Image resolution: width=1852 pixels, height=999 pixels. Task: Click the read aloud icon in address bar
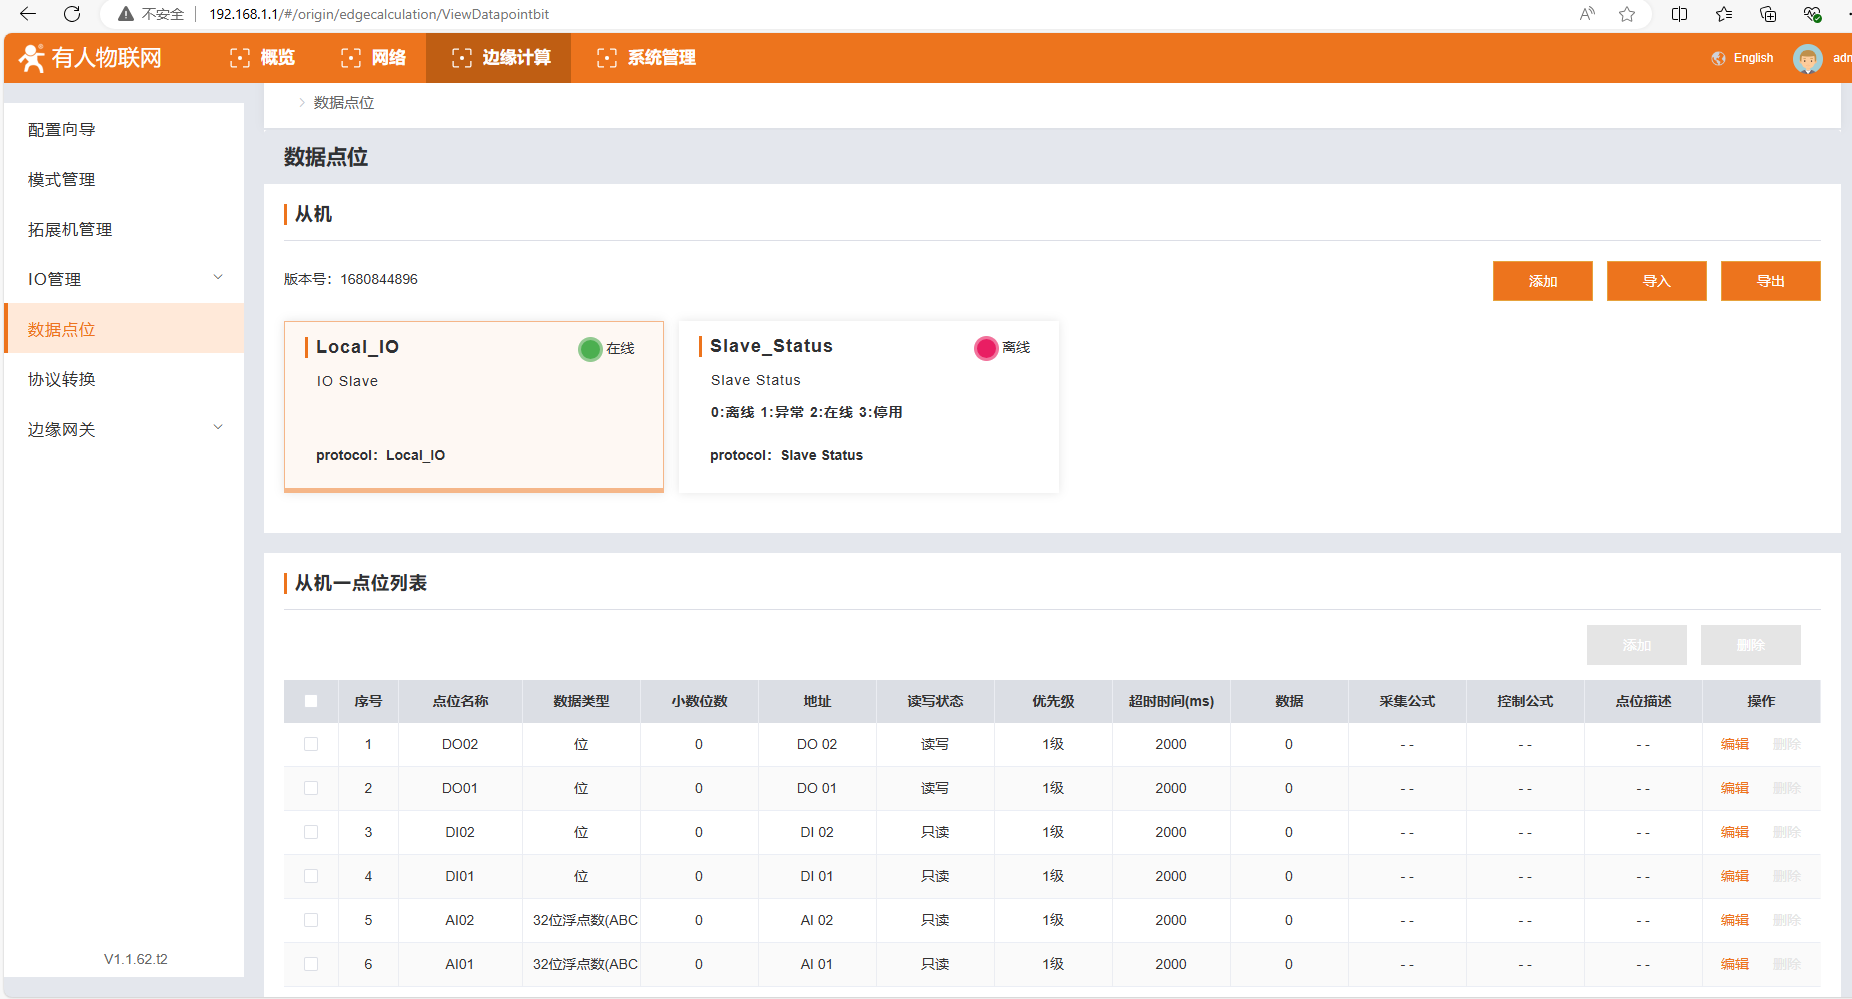(x=1587, y=14)
